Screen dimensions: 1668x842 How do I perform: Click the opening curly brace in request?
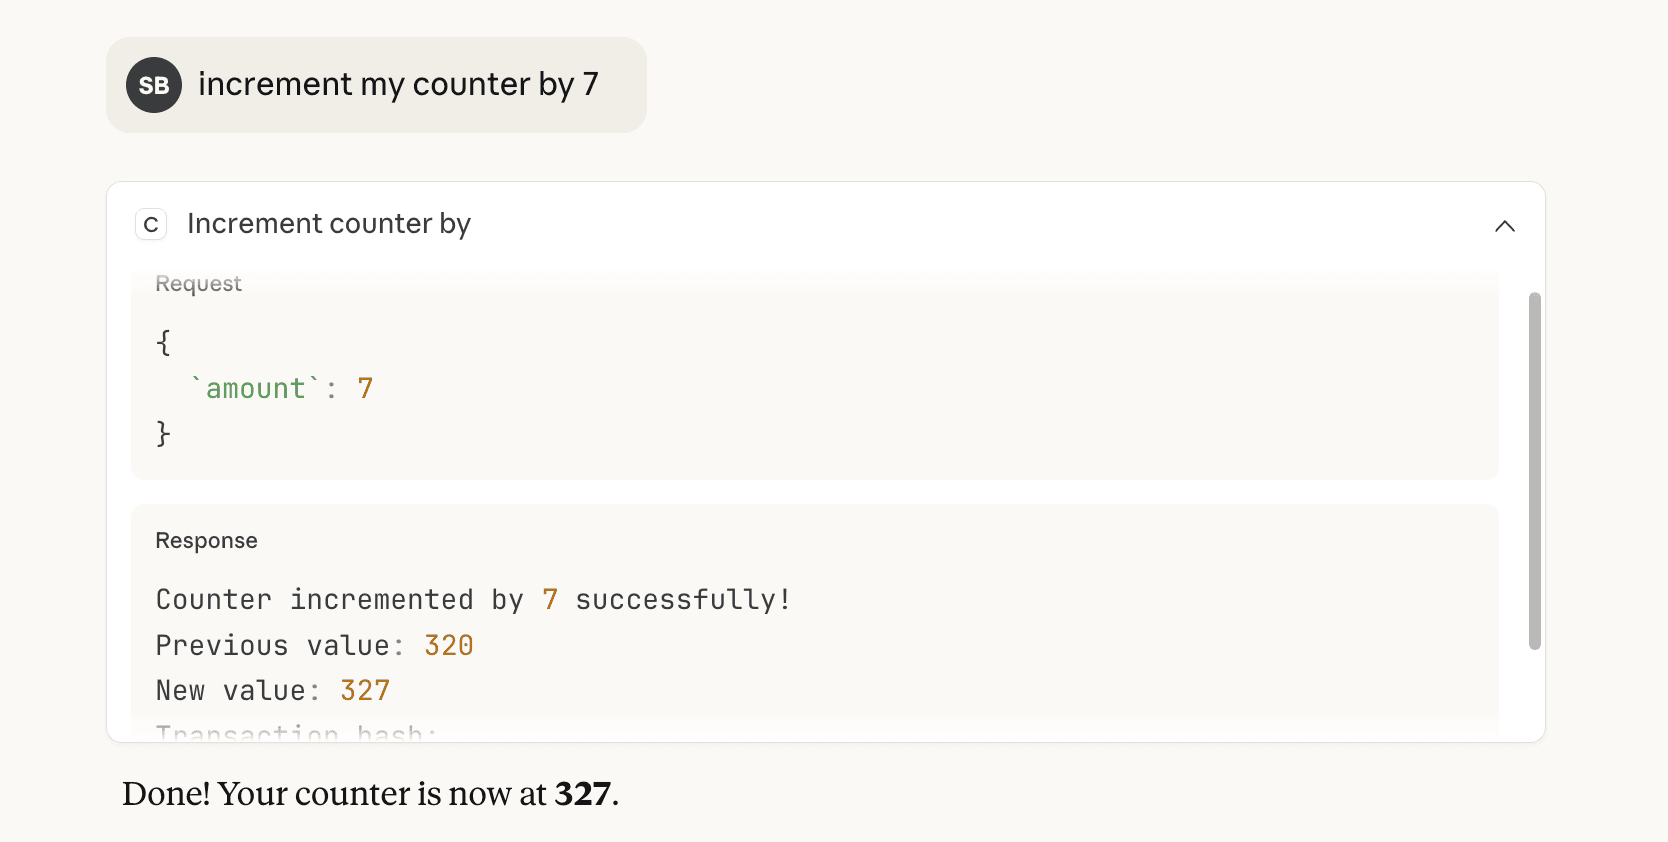(163, 343)
